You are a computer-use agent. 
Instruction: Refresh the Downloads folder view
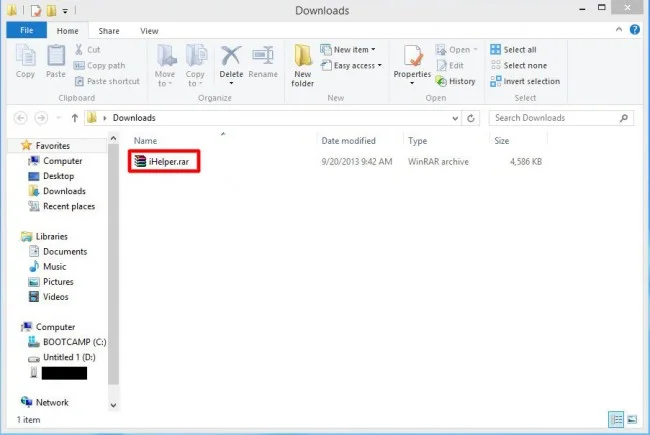click(471, 119)
